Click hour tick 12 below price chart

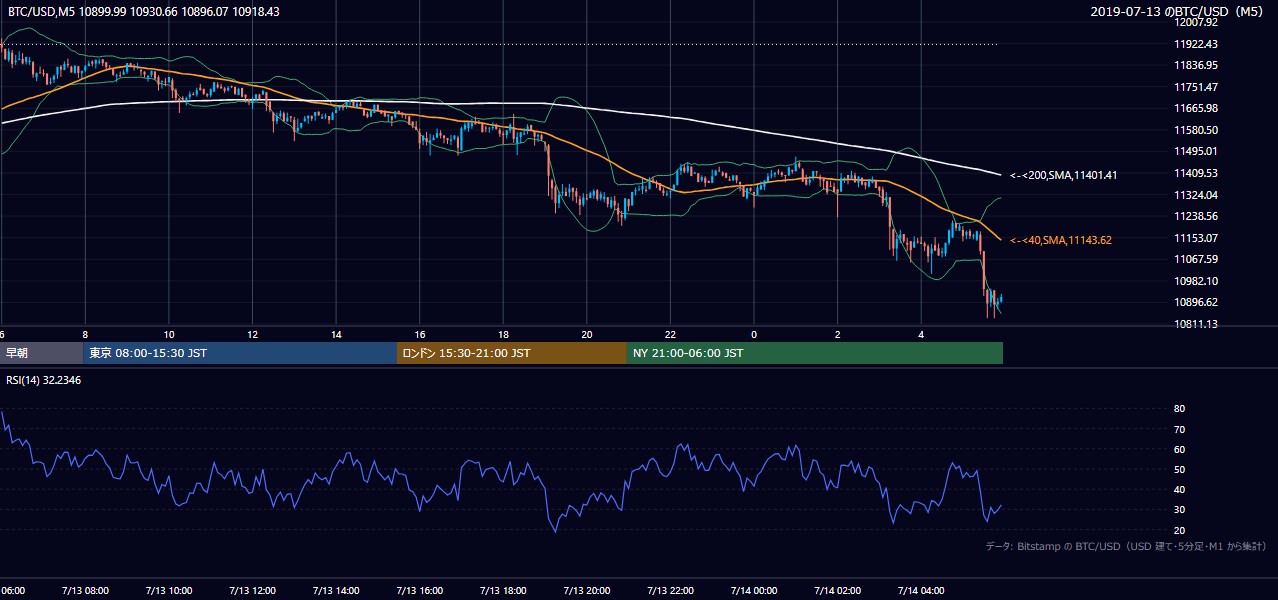point(252,334)
